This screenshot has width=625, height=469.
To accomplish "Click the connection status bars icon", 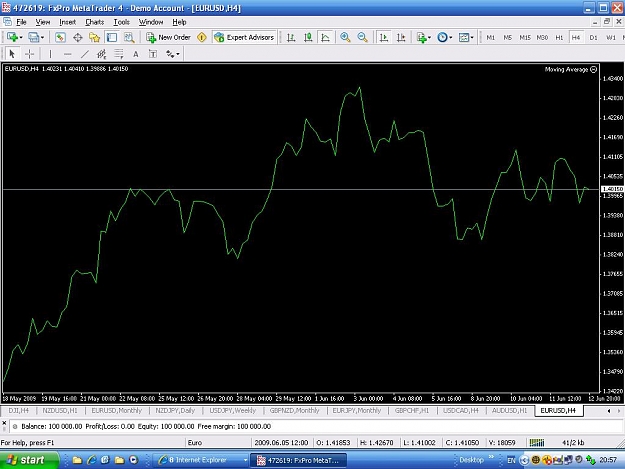I will pyautogui.click(x=537, y=442).
